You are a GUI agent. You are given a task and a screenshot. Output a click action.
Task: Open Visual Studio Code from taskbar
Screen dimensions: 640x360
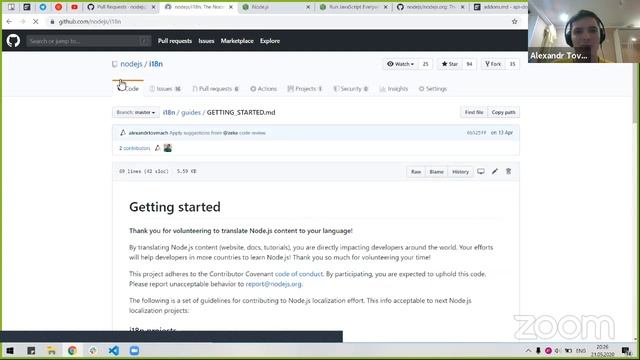point(114,351)
